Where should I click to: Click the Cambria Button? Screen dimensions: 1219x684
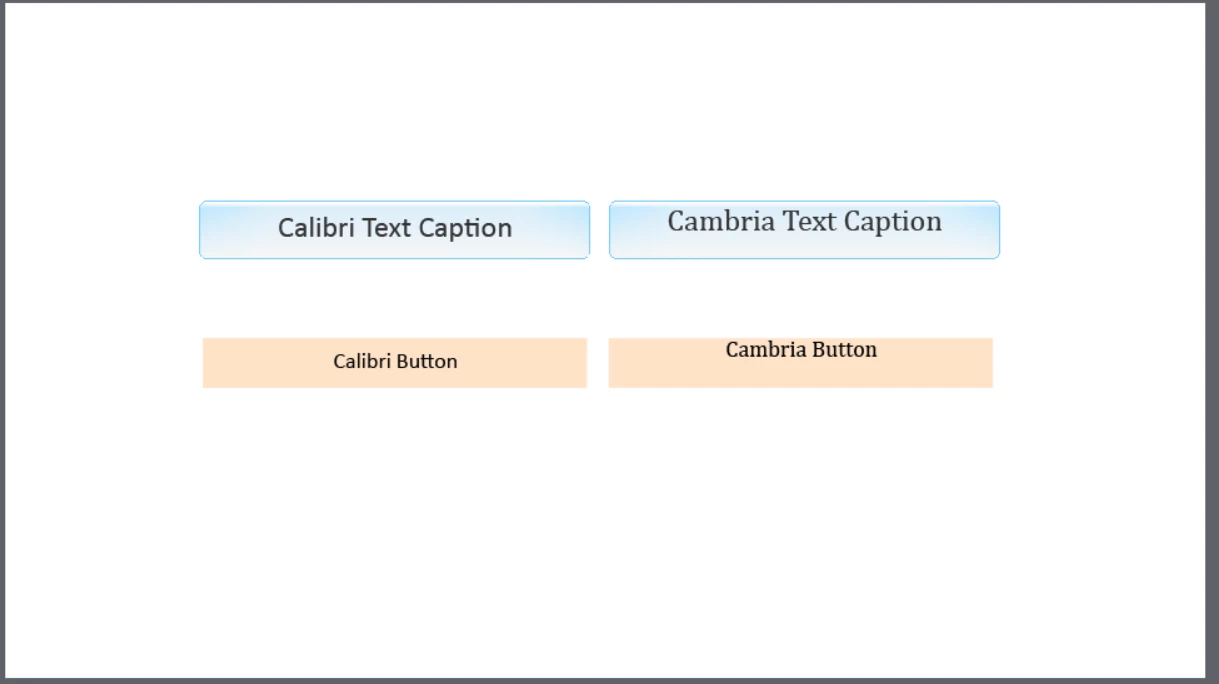[800, 362]
